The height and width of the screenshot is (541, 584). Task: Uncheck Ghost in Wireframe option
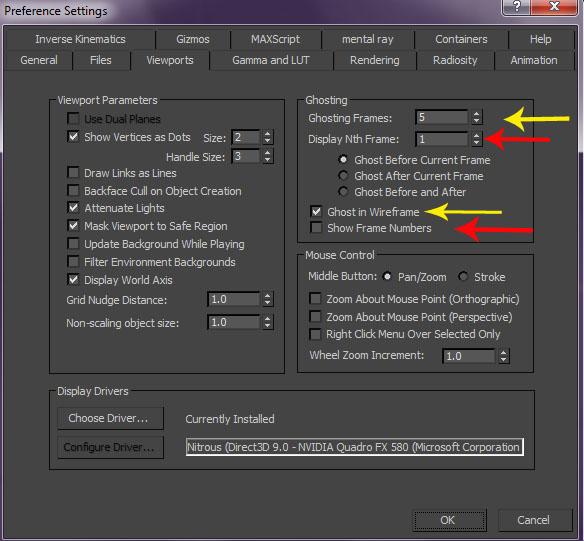pos(316,211)
